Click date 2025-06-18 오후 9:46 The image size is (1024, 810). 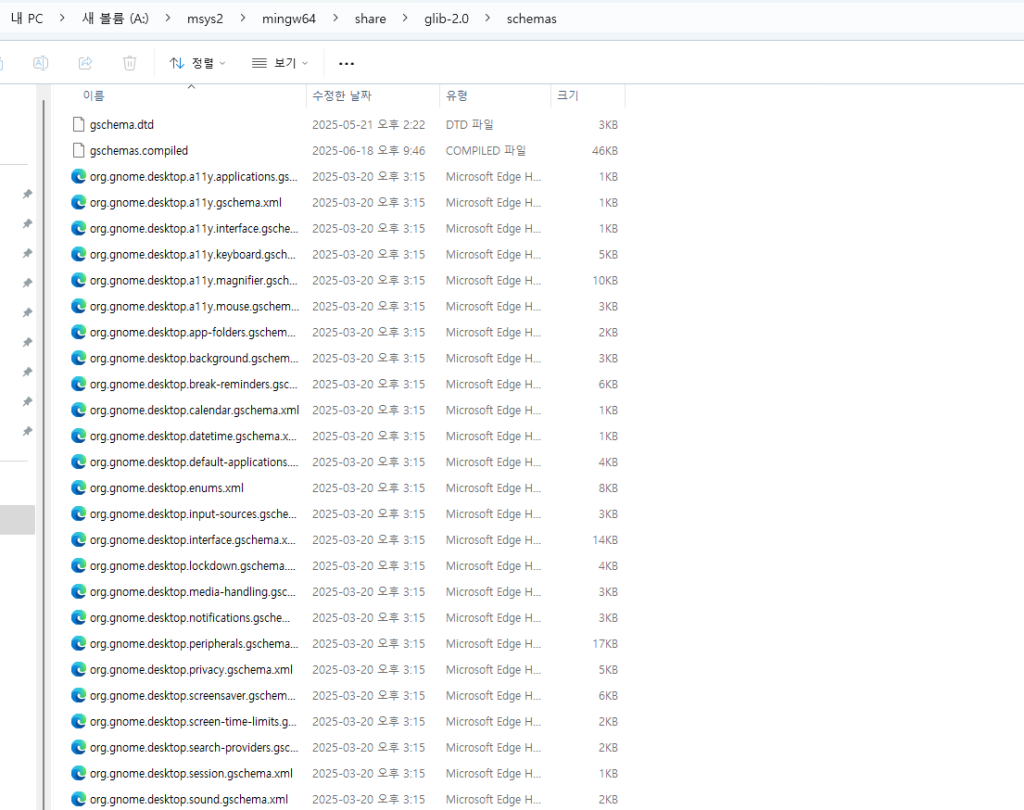pos(368,151)
